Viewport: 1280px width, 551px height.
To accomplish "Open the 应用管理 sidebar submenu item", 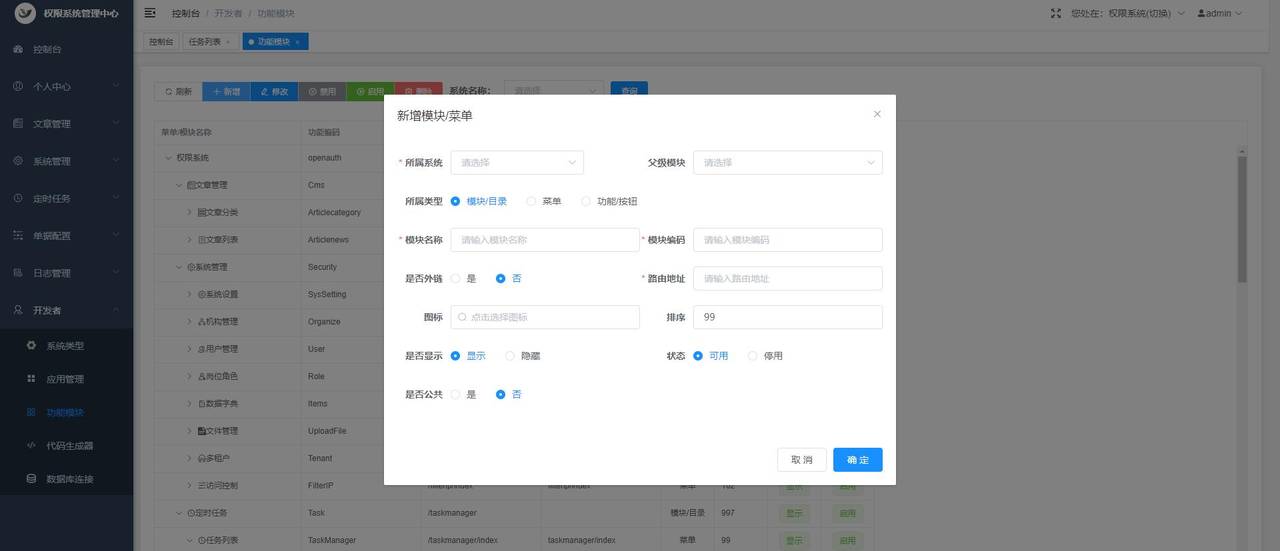I will click(x=66, y=379).
